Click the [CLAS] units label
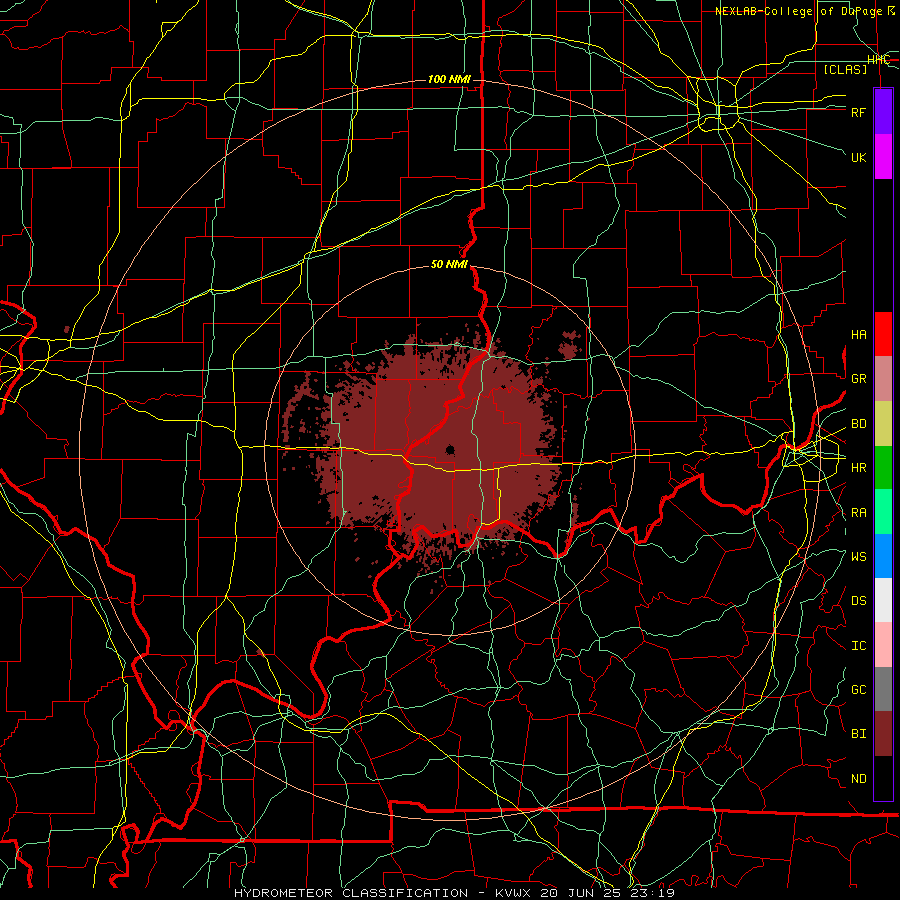 point(845,69)
